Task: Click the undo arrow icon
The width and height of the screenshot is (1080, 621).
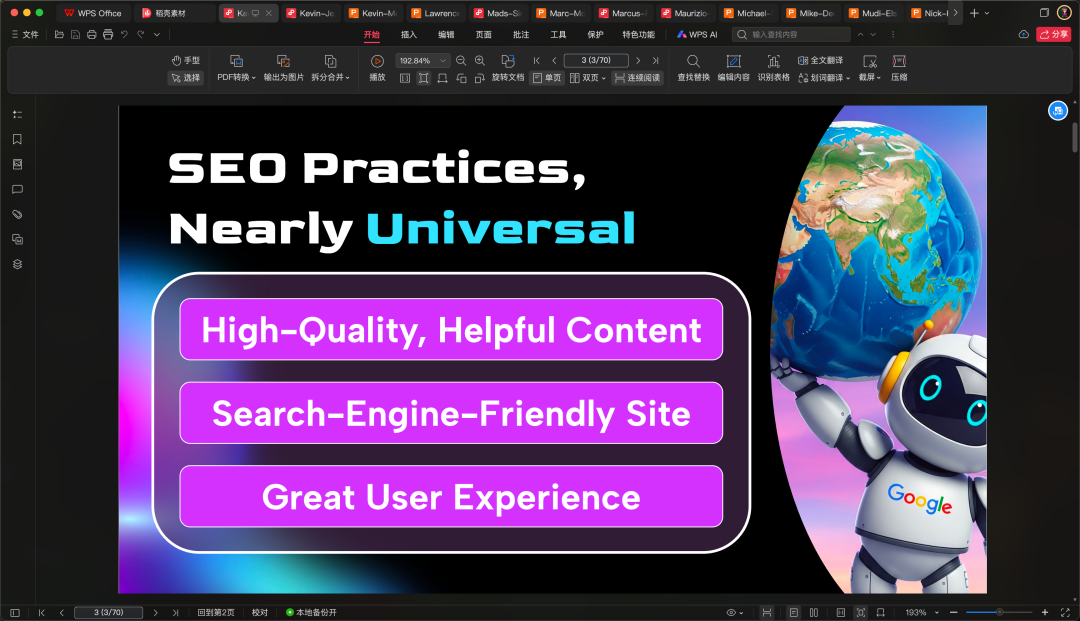Action: (124, 34)
